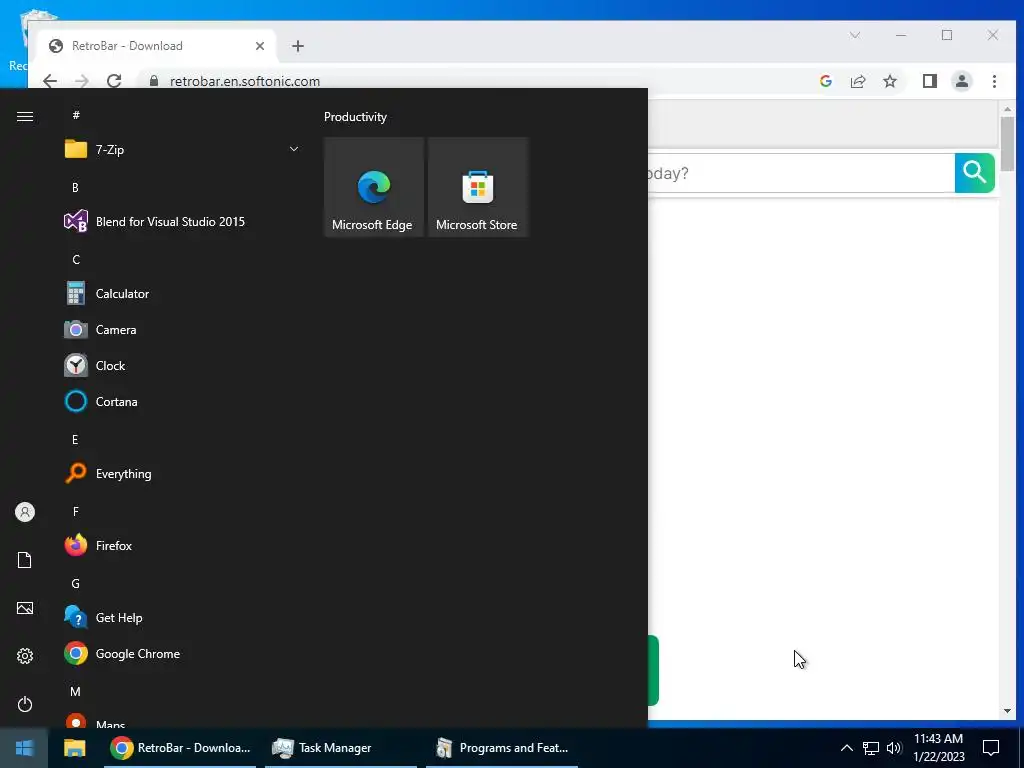Bookmark this page with the star icon

click(889, 81)
